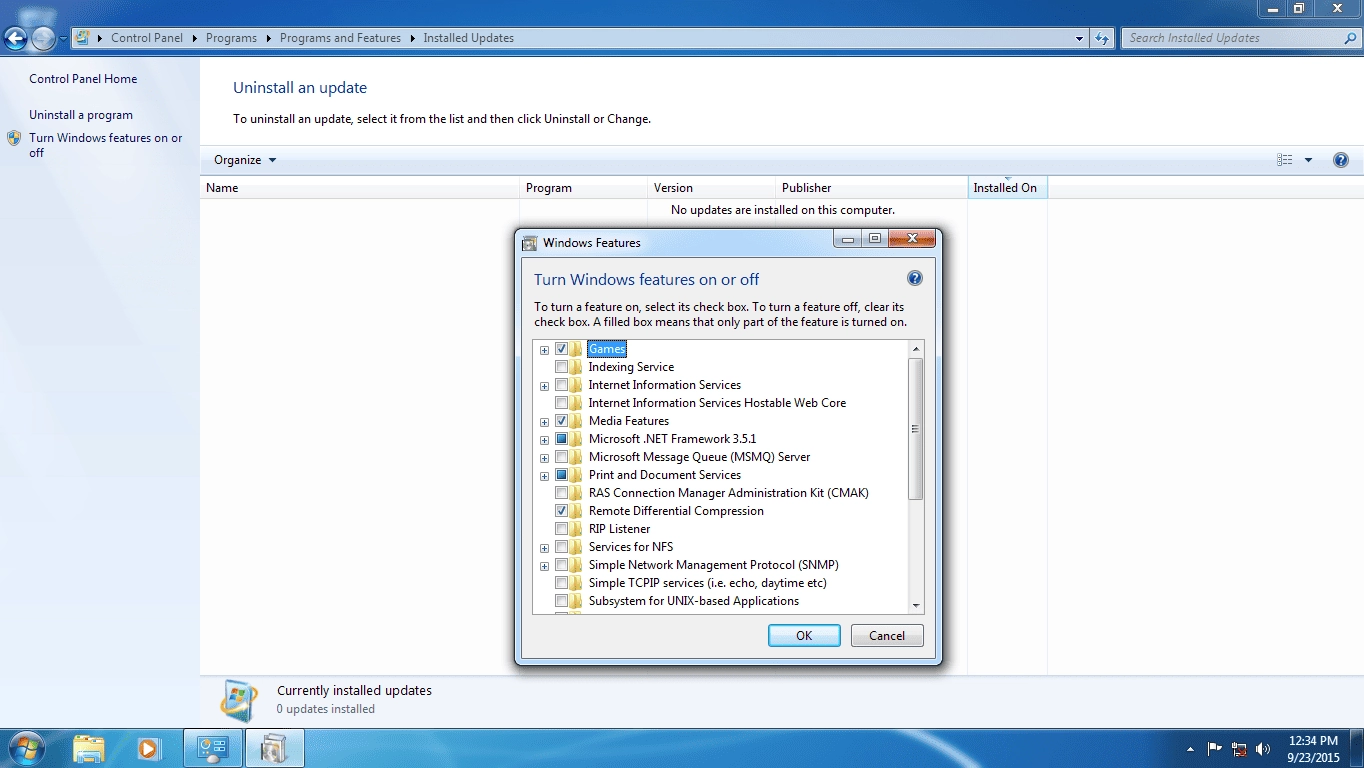Open the view options dropdown arrow

[x=1308, y=160]
